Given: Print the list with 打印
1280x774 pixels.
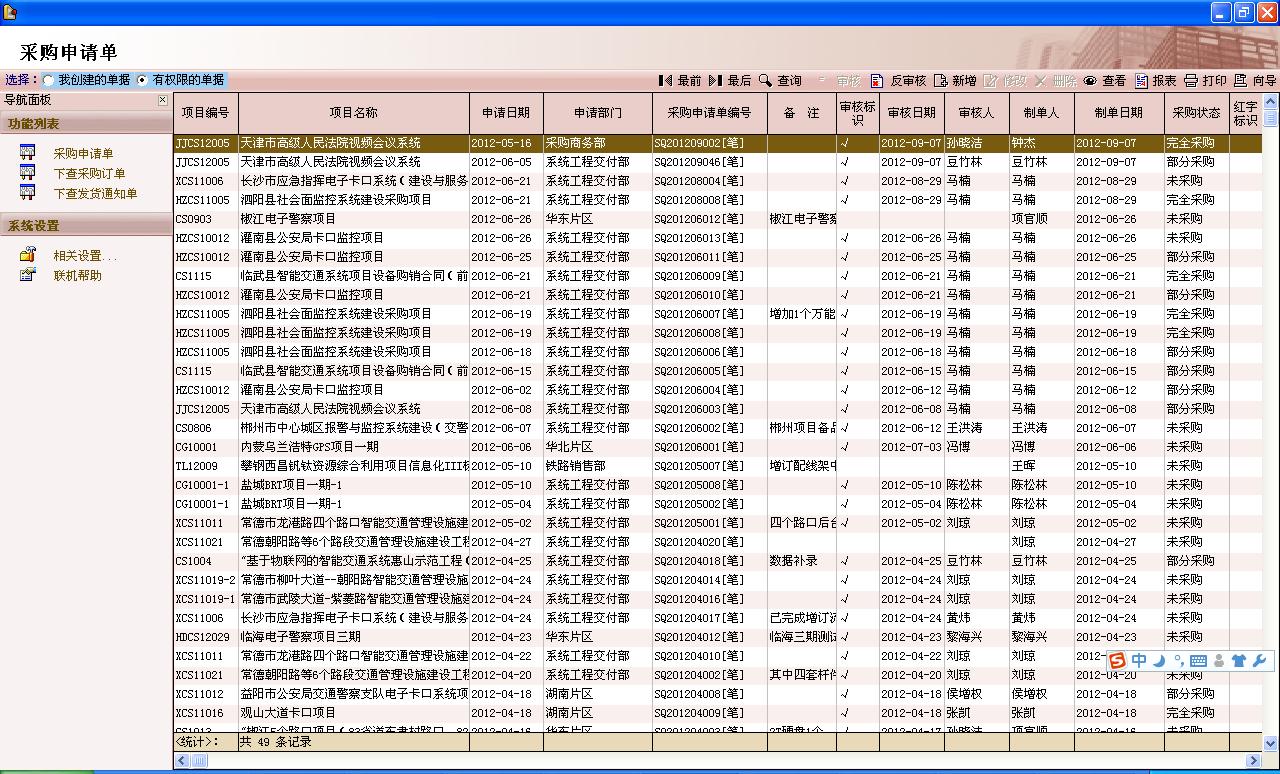Looking at the screenshot, I should [1205, 80].
